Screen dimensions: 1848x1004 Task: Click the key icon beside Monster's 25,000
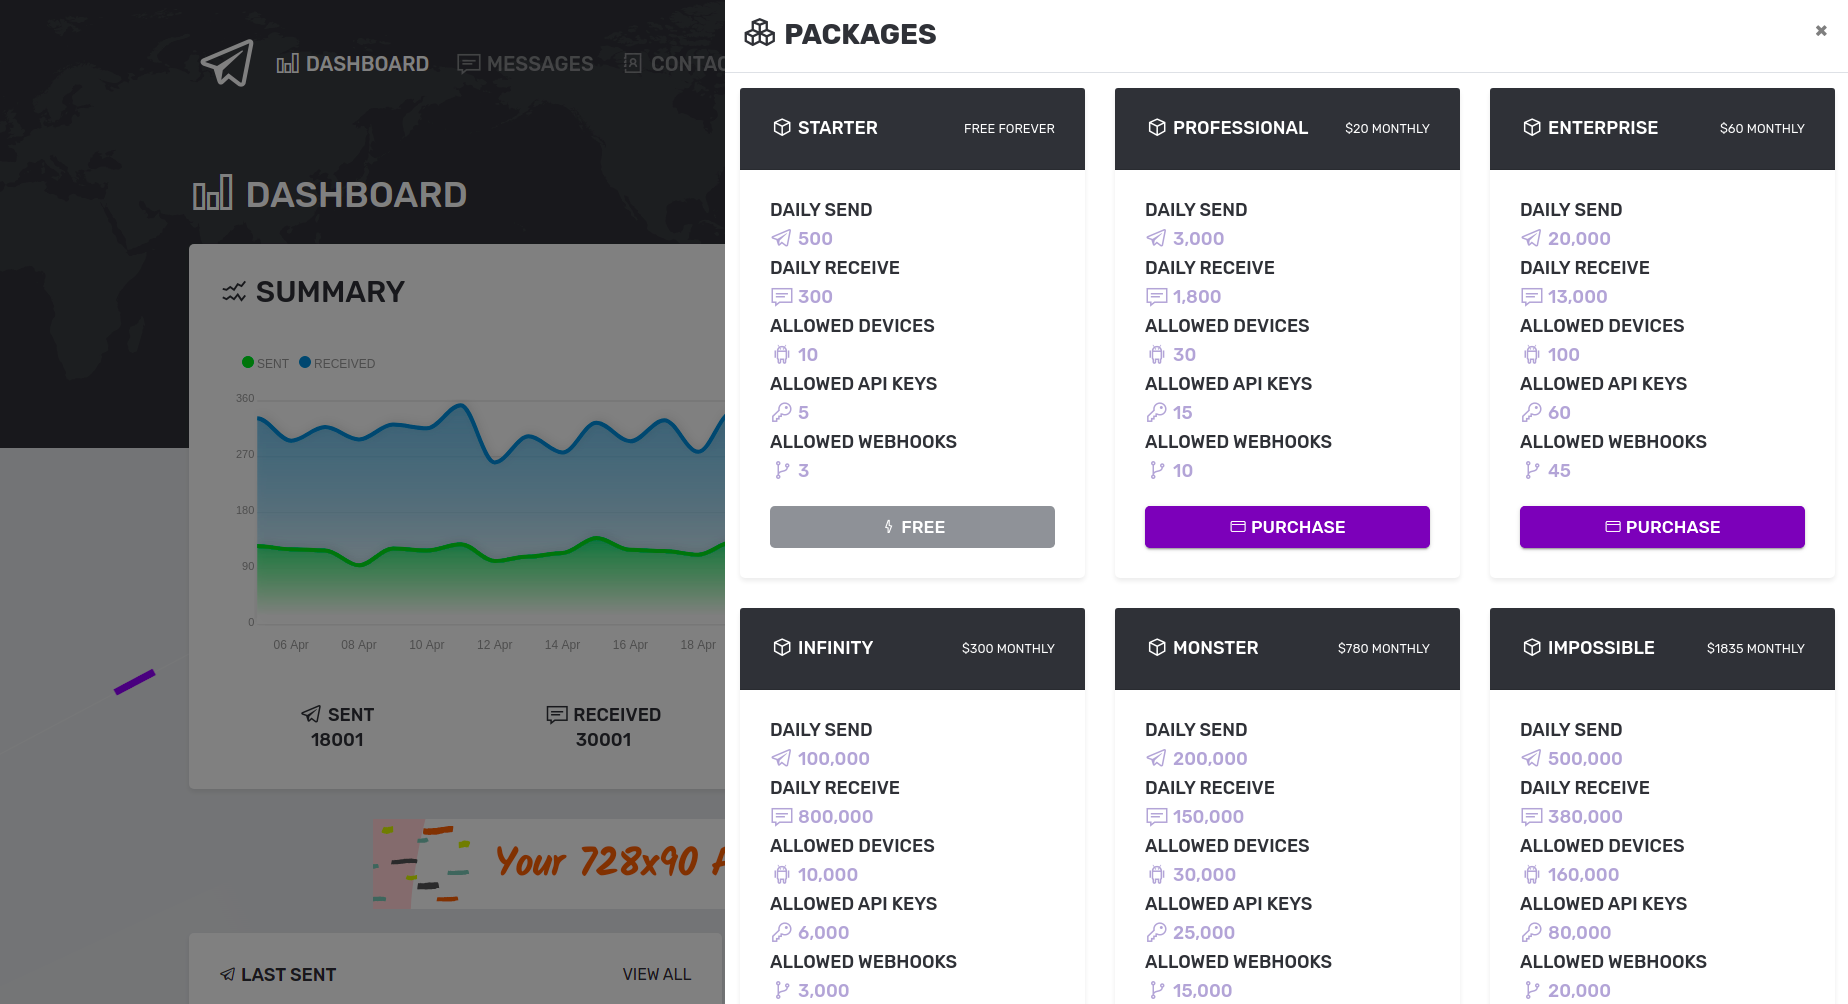pos(1156,933)
